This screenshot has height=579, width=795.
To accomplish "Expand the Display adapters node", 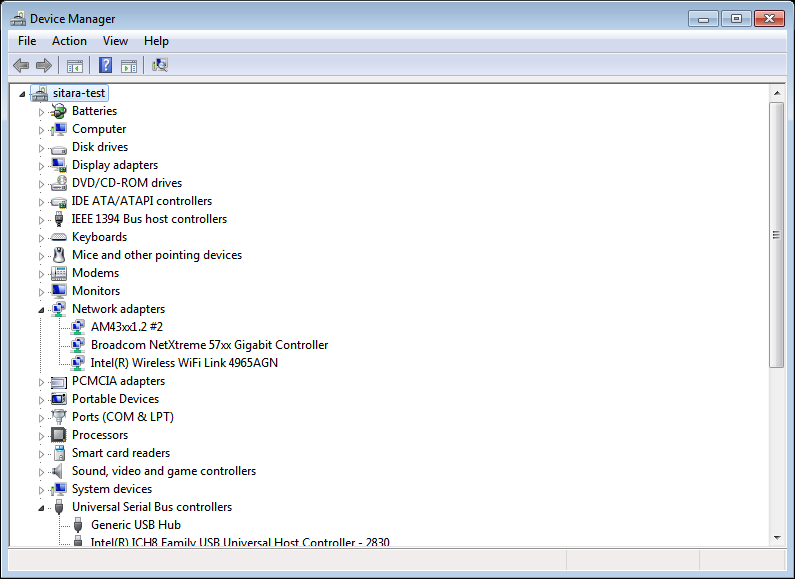I will [42, 166].
